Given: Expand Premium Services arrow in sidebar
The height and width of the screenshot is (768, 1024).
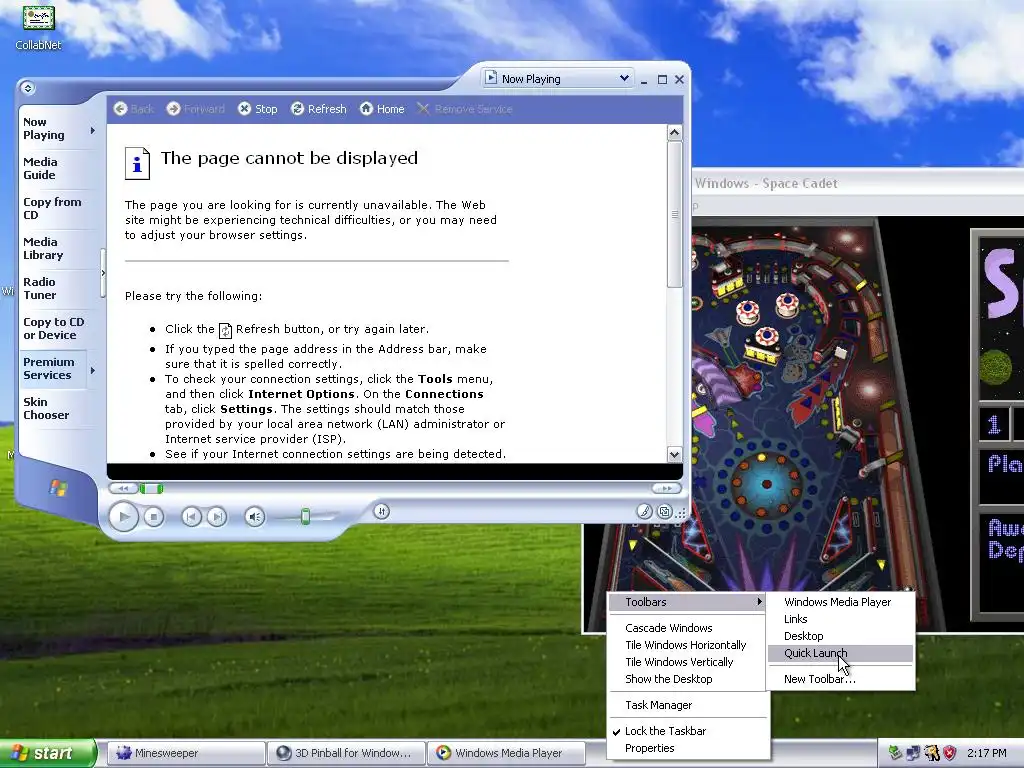Looking at the screenshot, I should coord(93,370).
